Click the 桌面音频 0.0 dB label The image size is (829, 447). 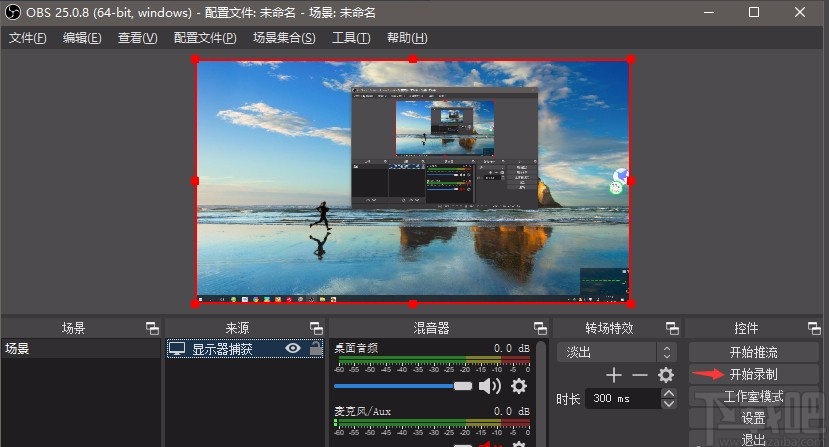511,348
